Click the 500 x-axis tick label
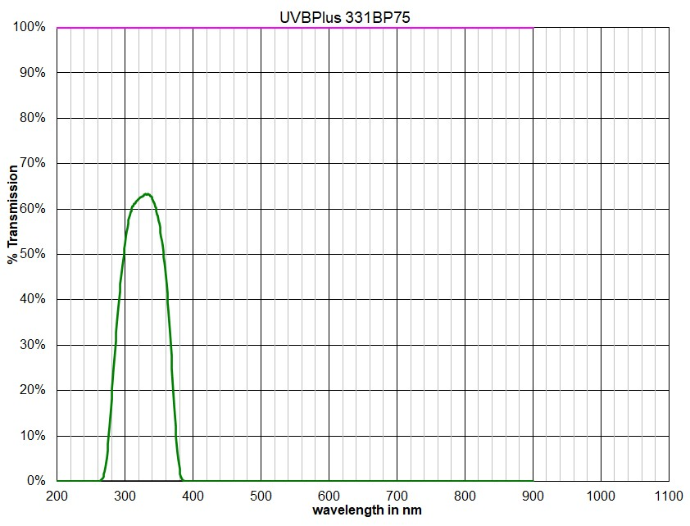Image resolution: width=690 pixels, height=526 pixels. click(x=260, y=496)
